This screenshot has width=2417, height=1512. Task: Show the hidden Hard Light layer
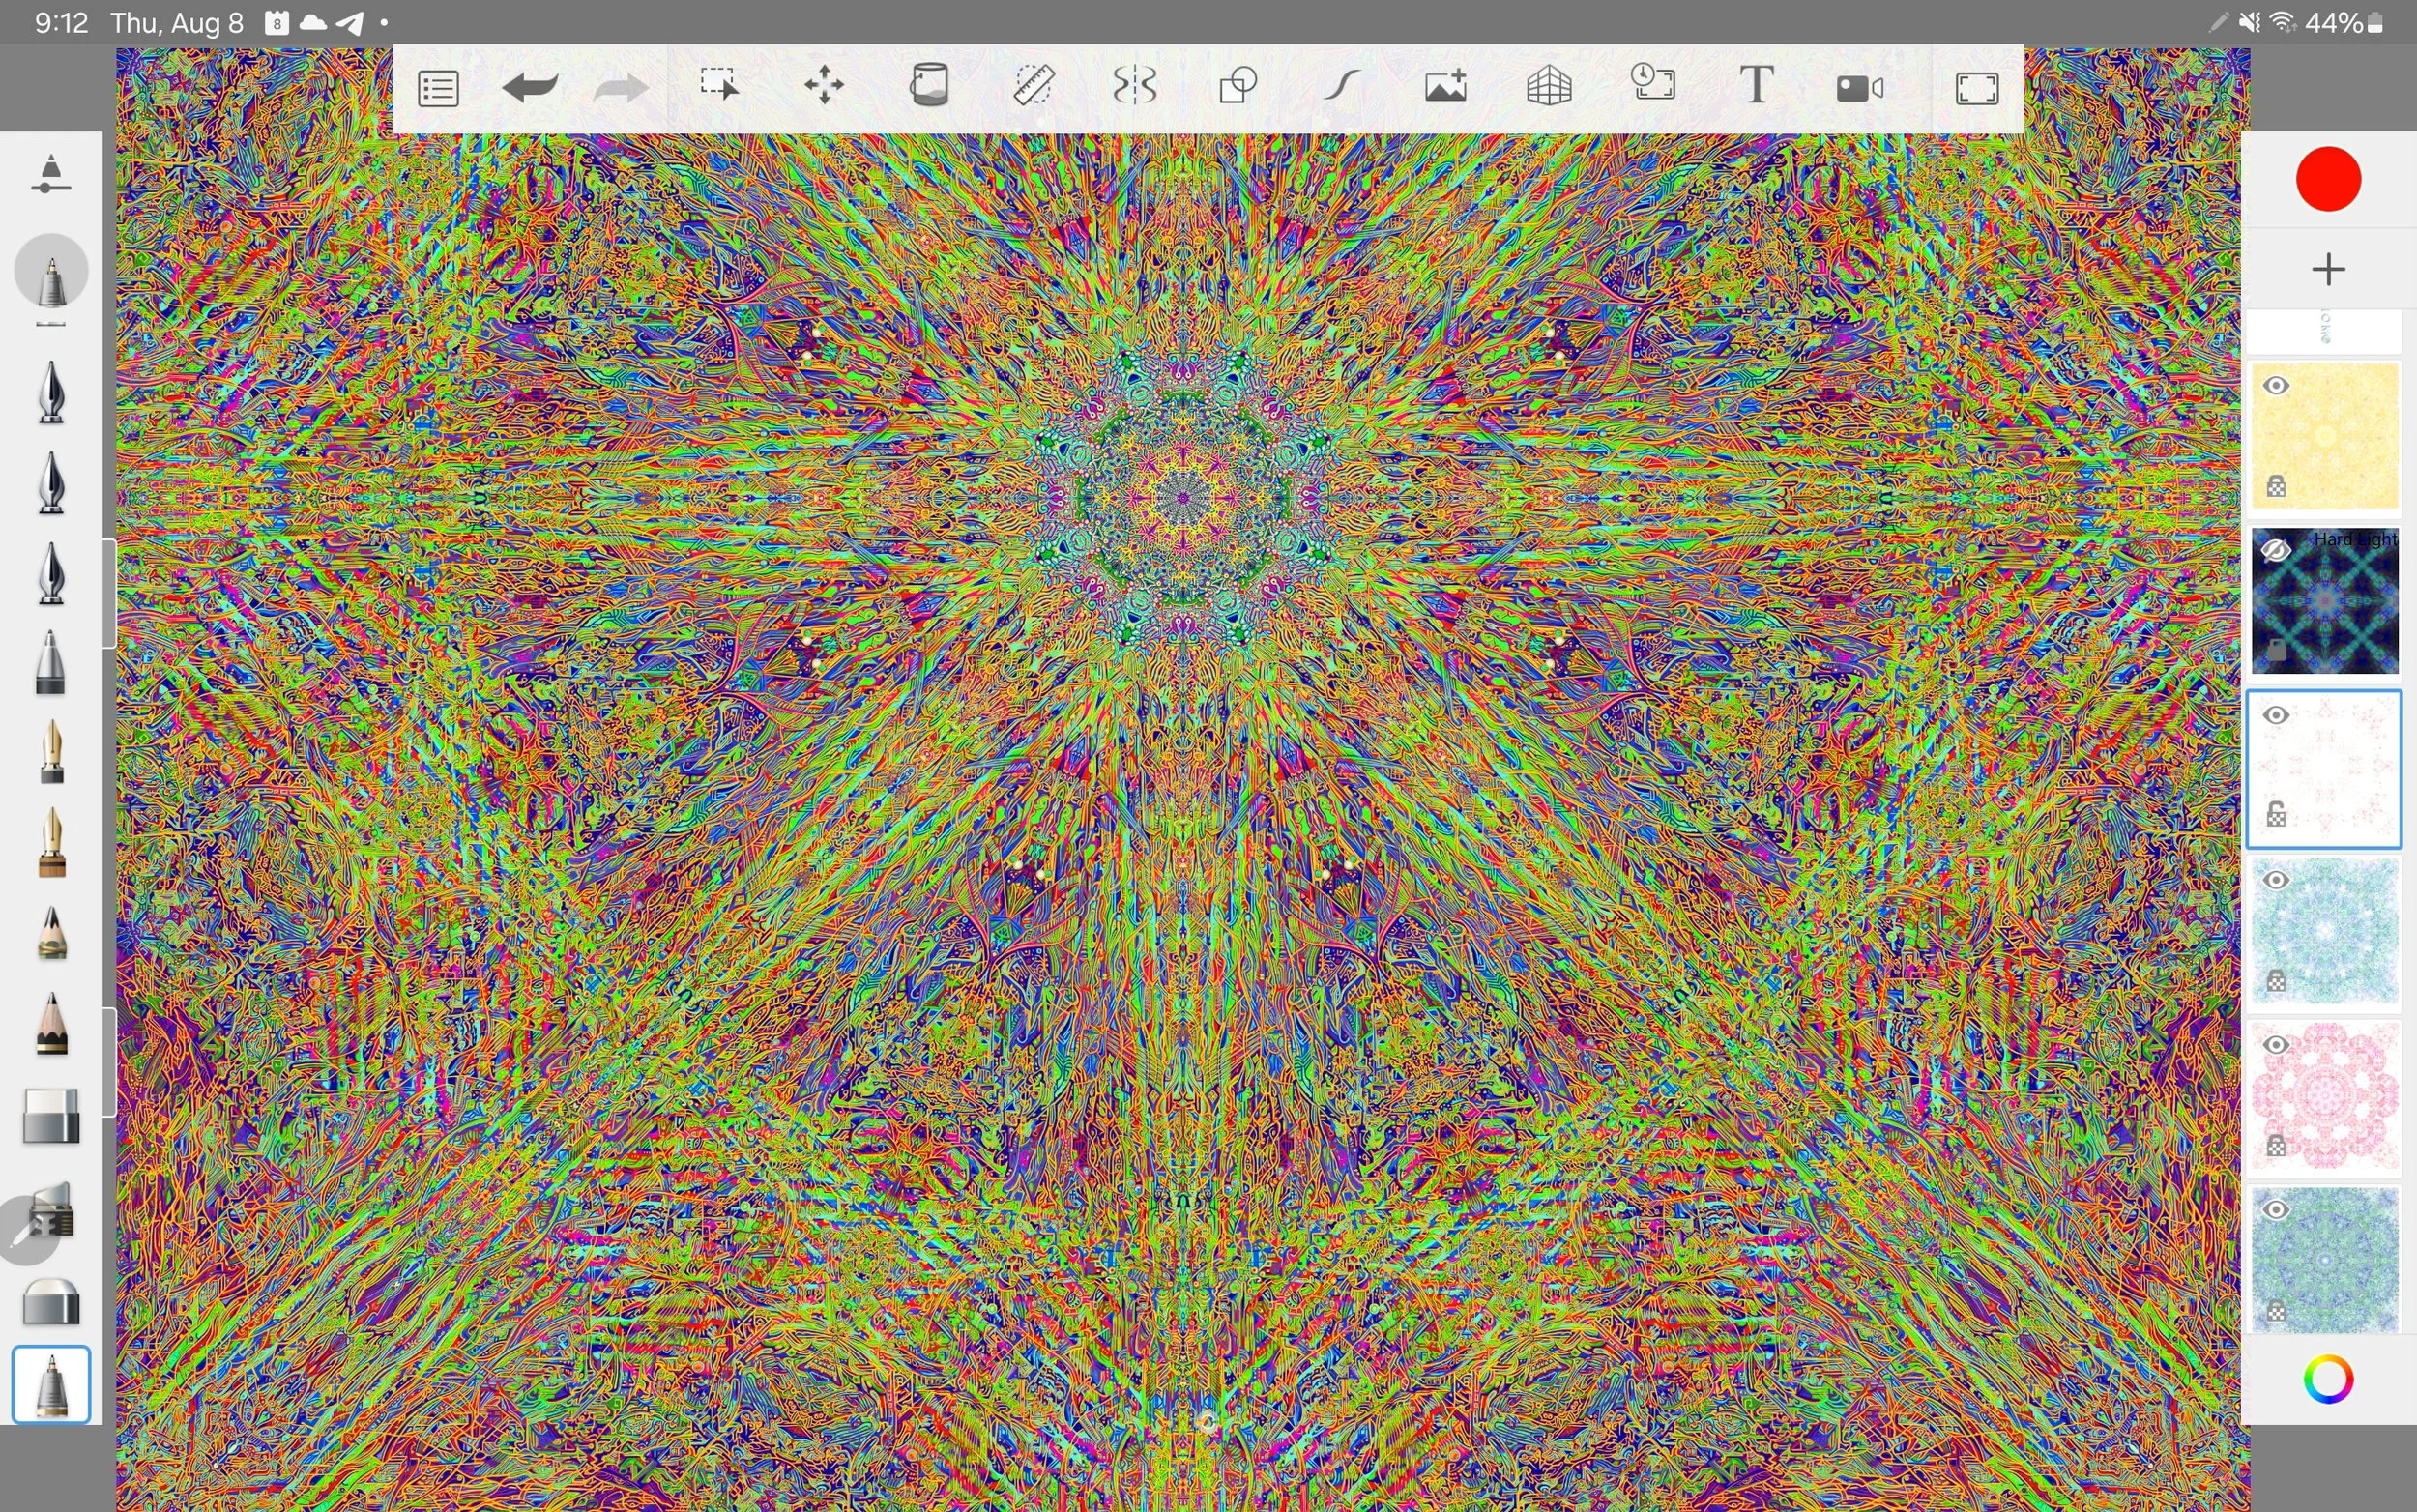click(2276, 550)
